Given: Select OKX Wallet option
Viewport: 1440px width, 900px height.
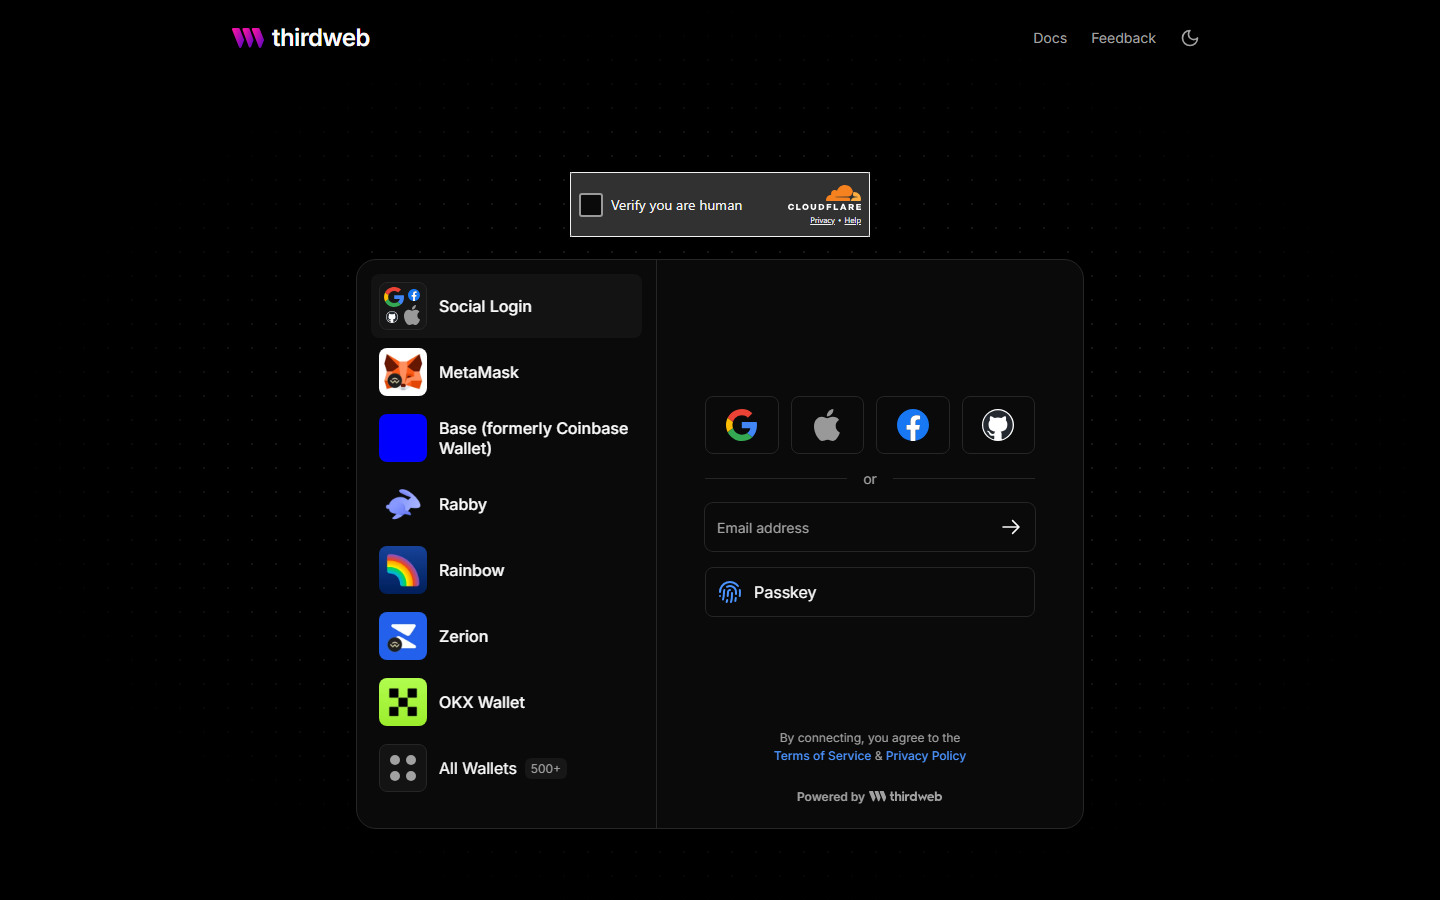Looking at the screenshot, I should click(x=506, y=702).
